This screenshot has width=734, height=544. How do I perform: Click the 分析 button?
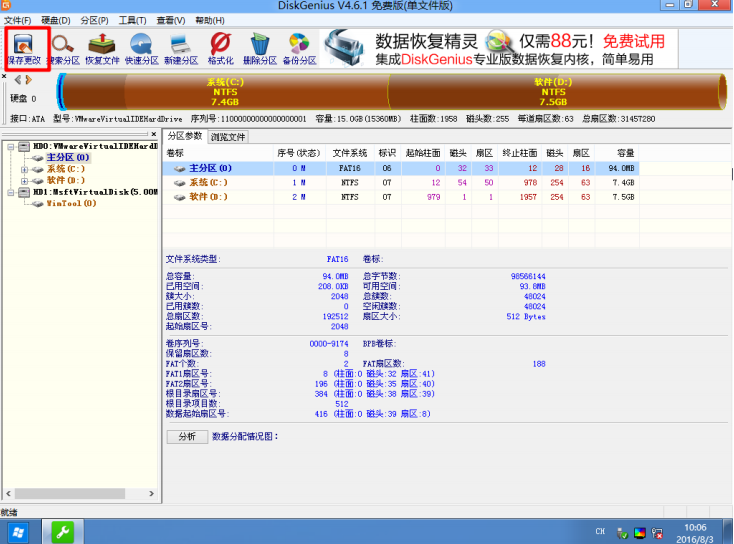(x=187, y=436)
